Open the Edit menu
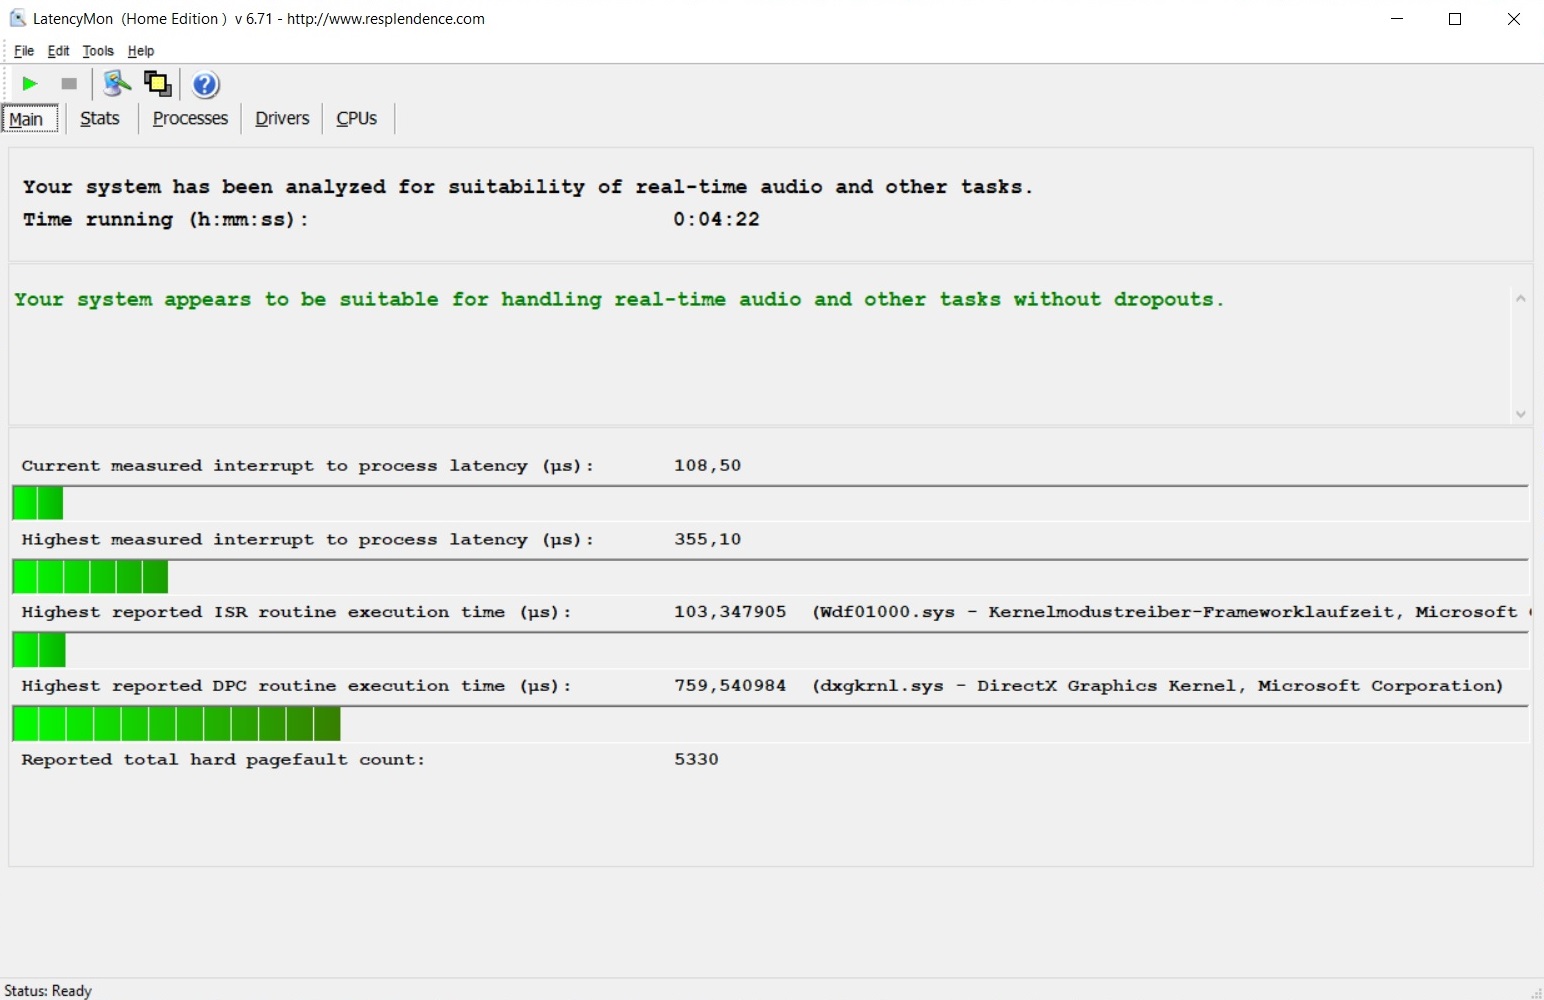The width and height of the screenshot is (1544, 1000). [59, 51]
